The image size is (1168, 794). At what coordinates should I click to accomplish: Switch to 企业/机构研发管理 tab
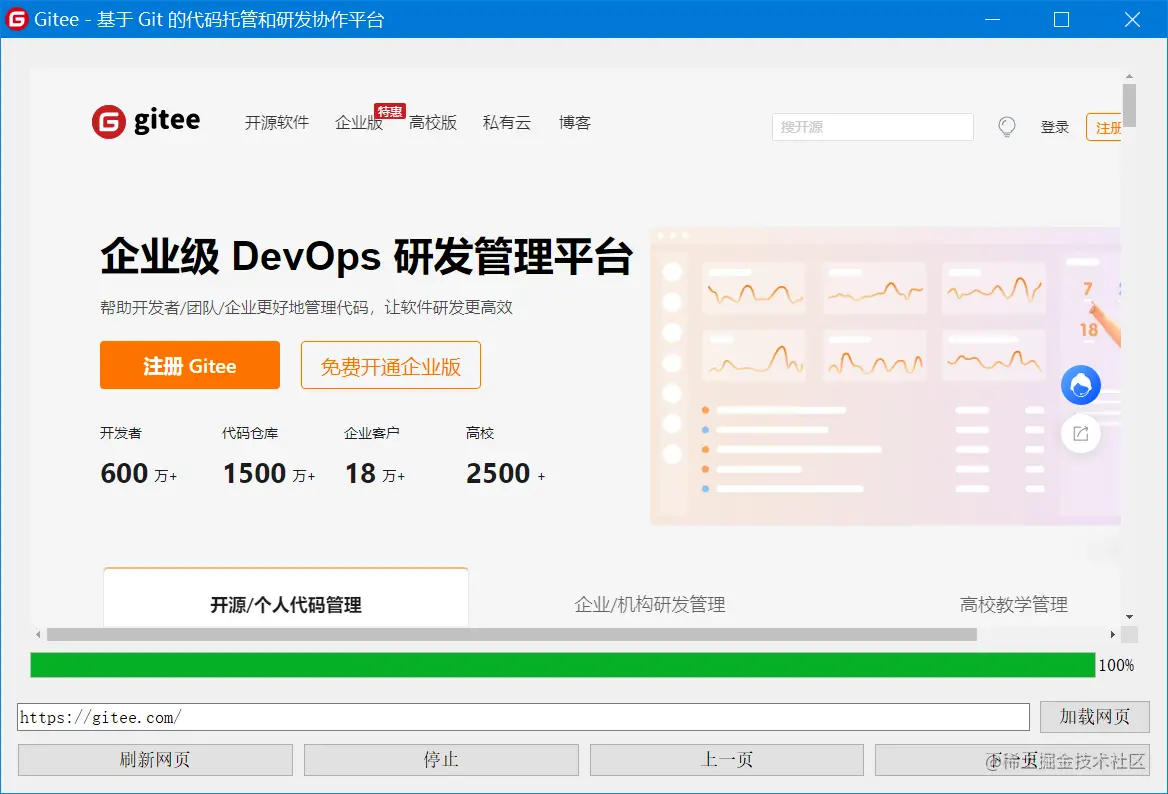click(650, 604)
